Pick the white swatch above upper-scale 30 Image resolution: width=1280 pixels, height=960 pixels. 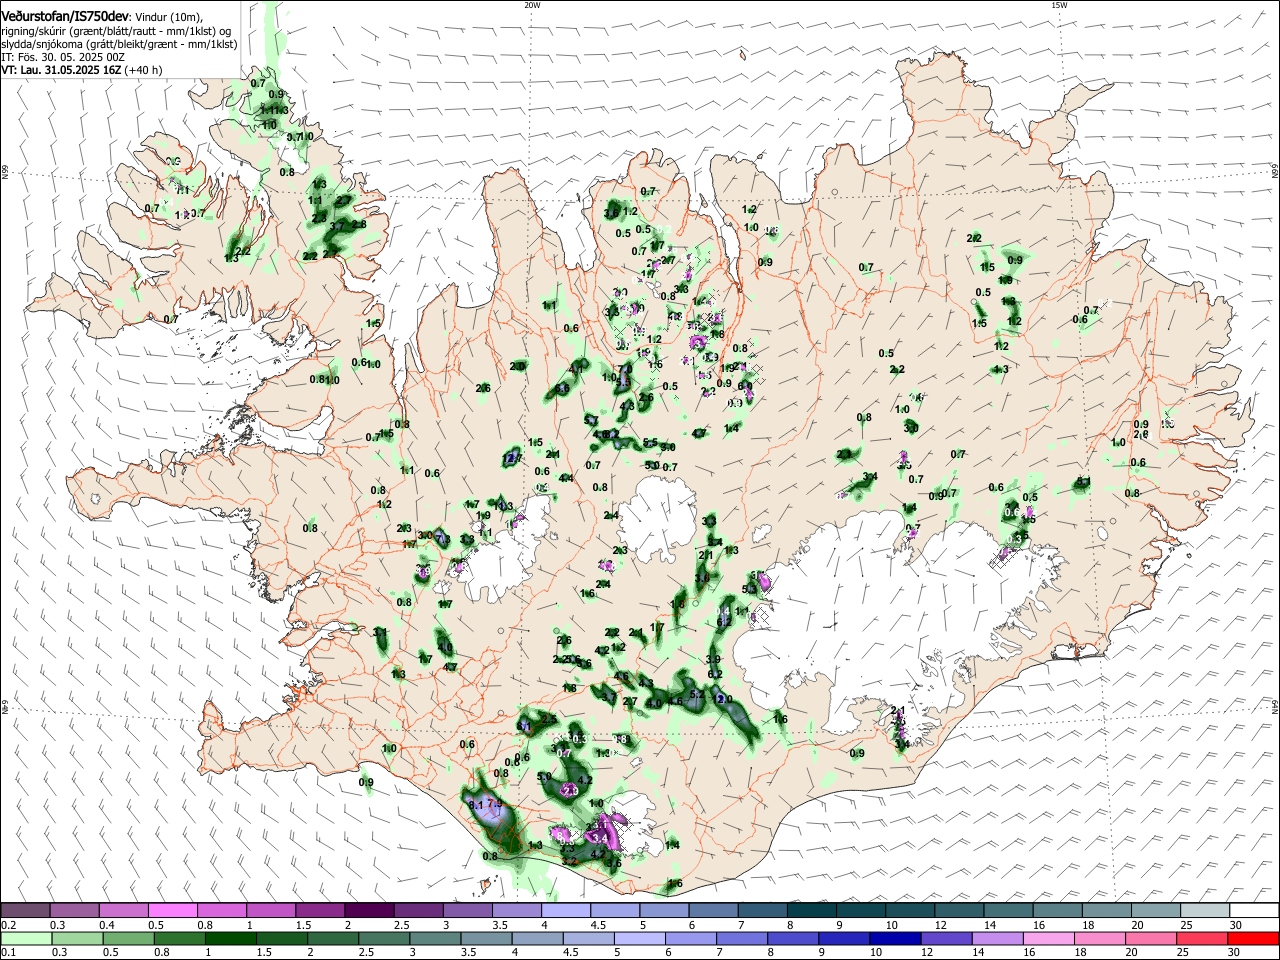(1252, 911)
